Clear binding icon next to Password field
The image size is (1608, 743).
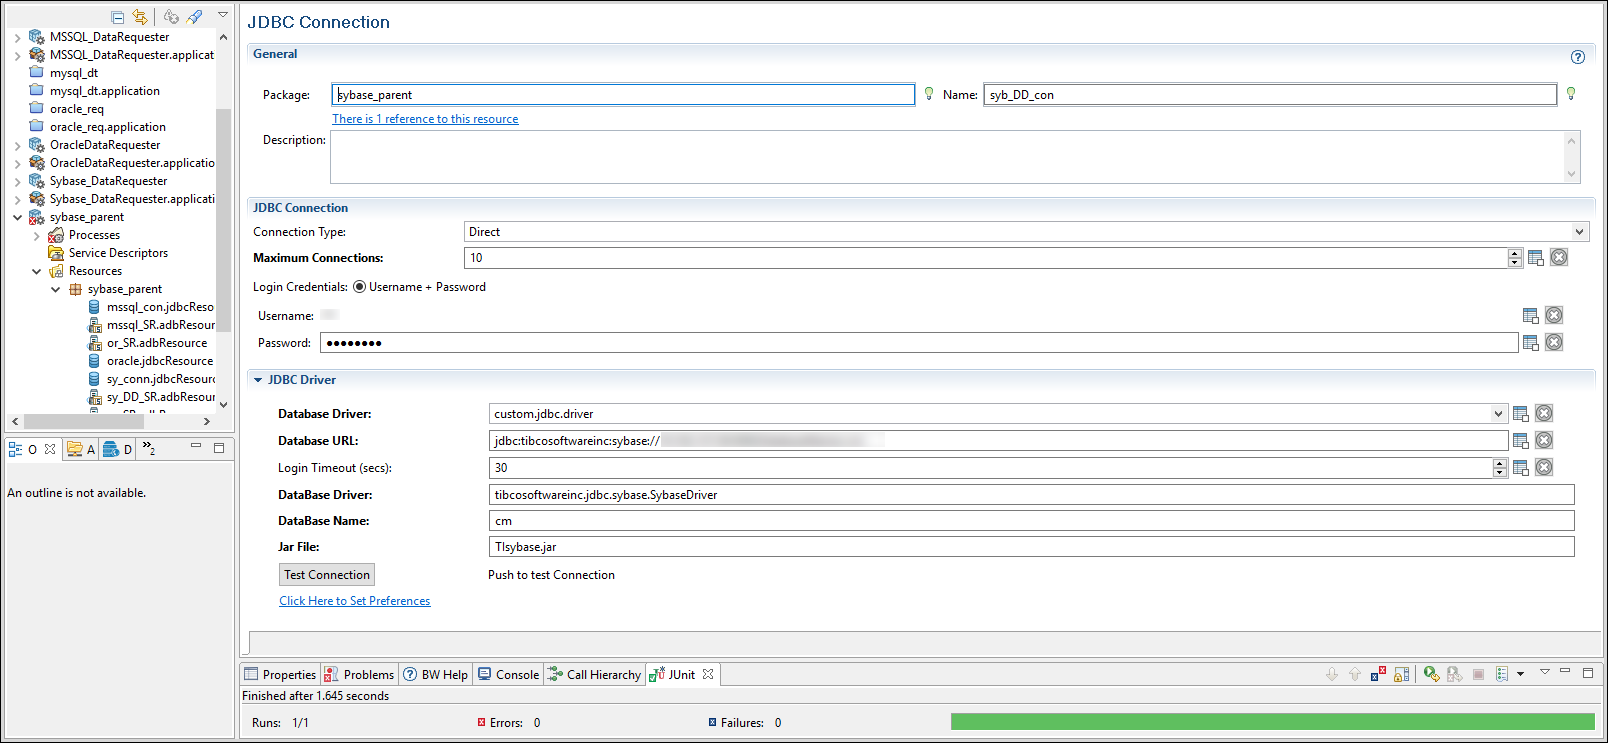coord(1554,343)
